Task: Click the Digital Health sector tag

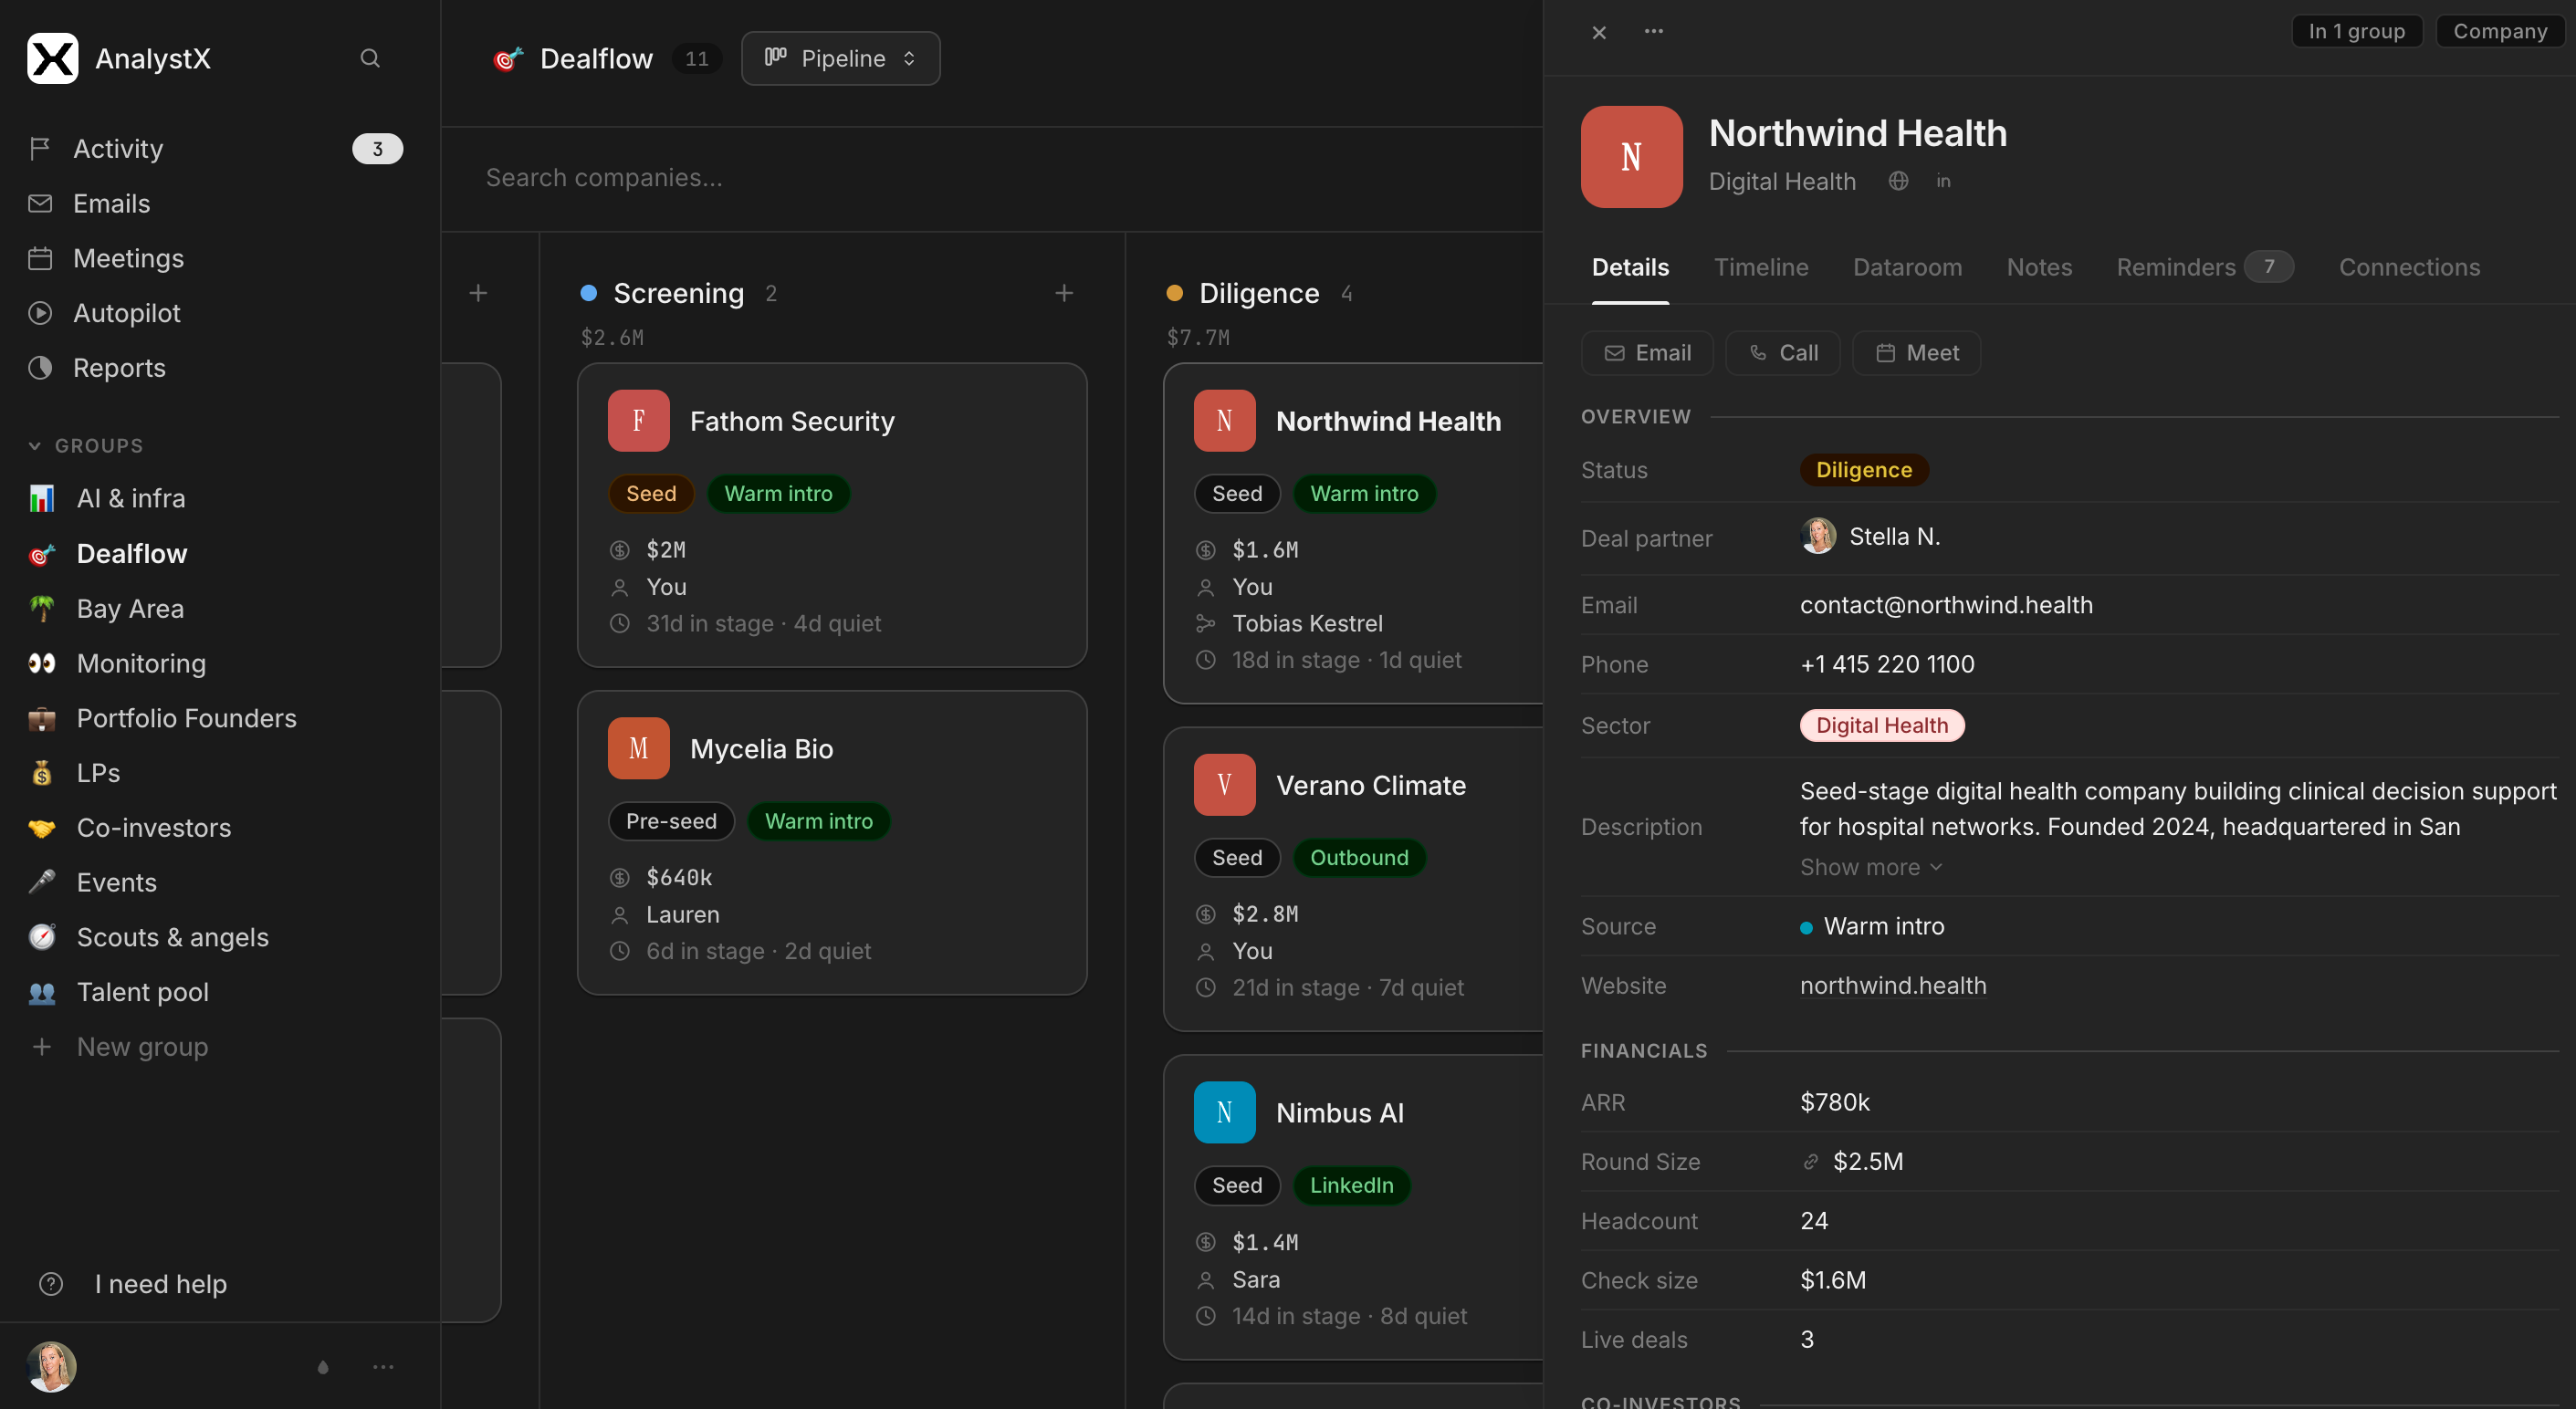Action: [1882, 726]
